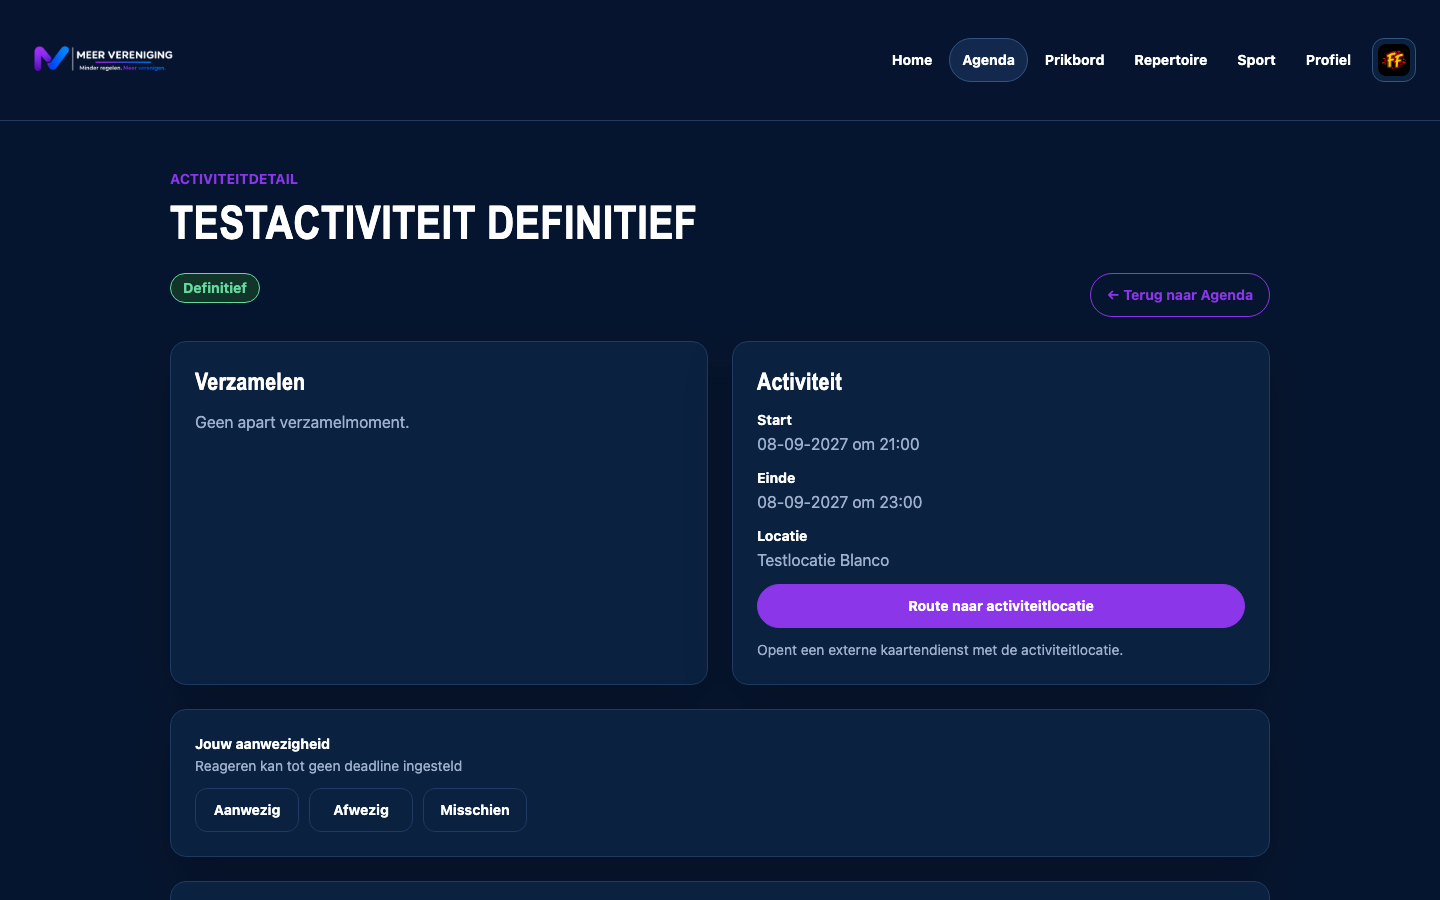Mark attendance as Misschien

click(x=475, y=810)
